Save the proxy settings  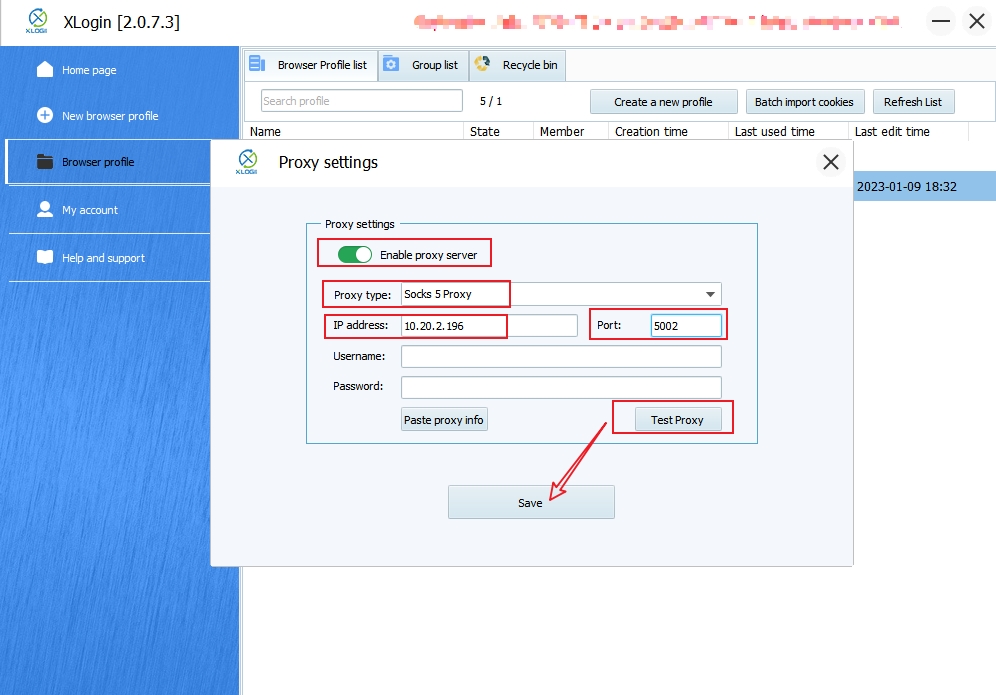click(x=530, y=502)
